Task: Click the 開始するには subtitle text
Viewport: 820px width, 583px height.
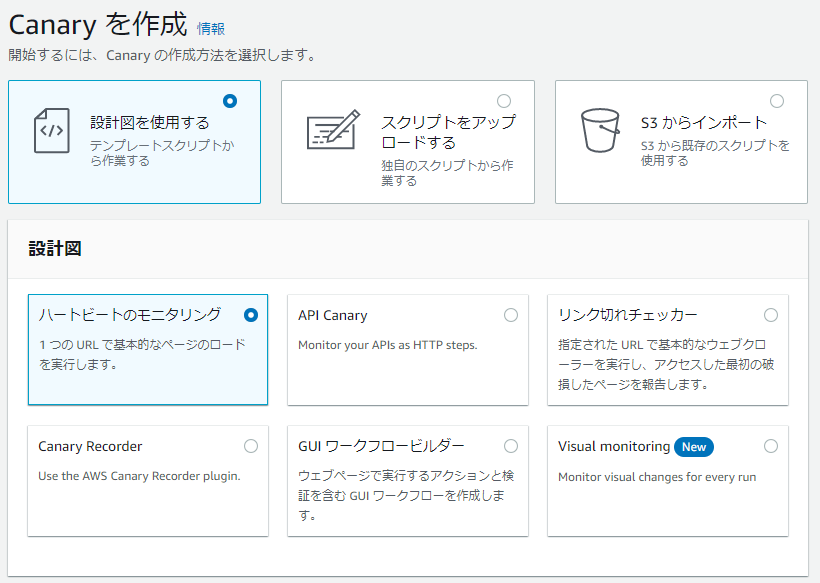Action: (x=162, y=55)
